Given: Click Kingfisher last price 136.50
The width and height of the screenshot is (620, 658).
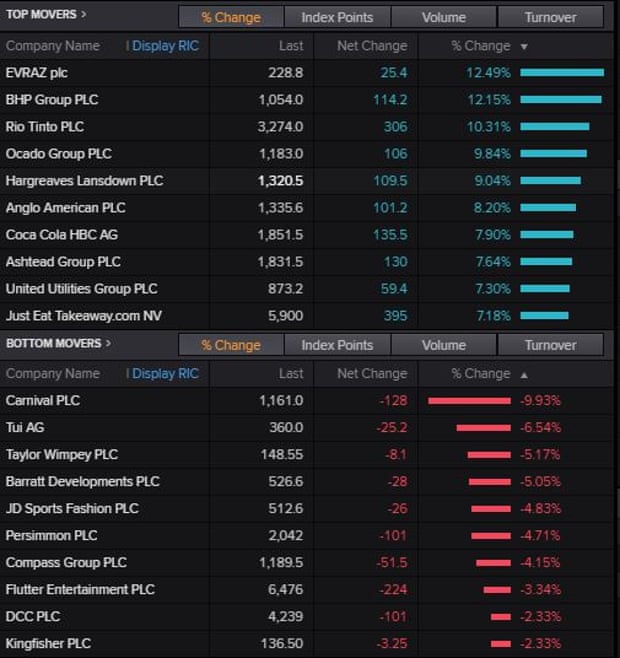Looking at the screenshot, I should pyautogui.click(x=282, y=643).
